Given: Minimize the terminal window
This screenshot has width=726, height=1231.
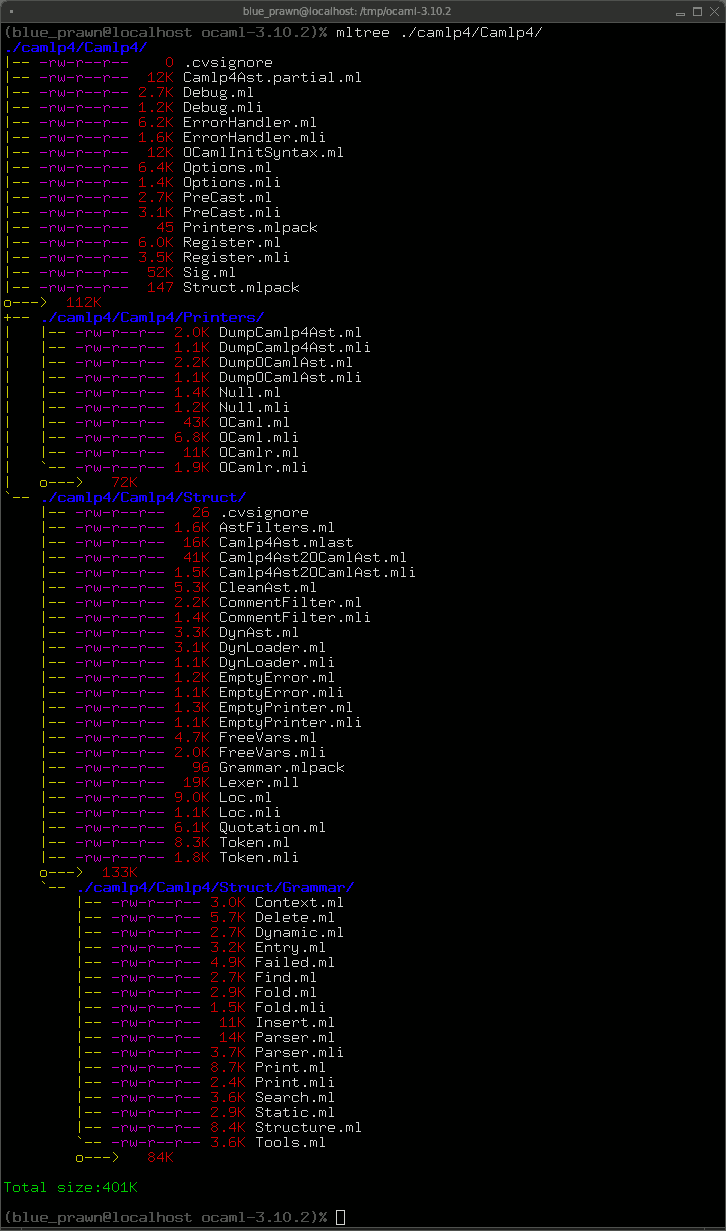Looking at the screenshot, I should (x=681, y=11).
